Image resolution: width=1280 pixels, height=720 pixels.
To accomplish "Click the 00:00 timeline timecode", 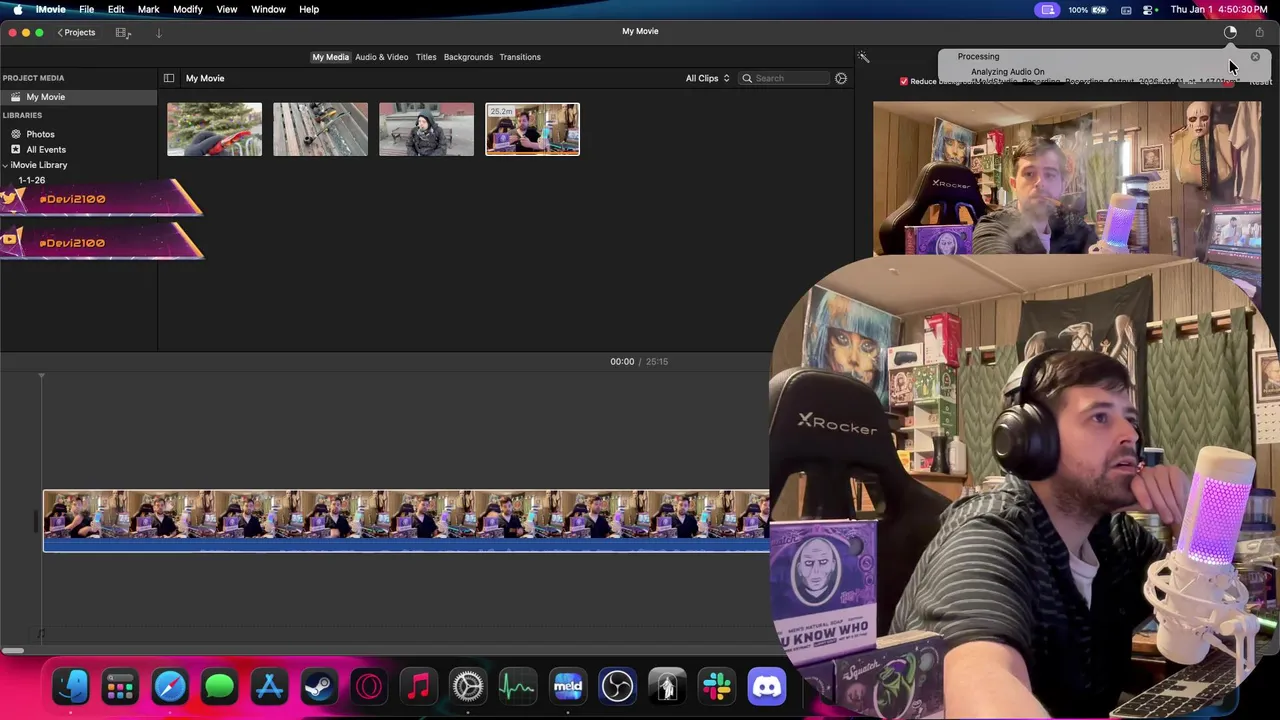I will coord(622,361).
